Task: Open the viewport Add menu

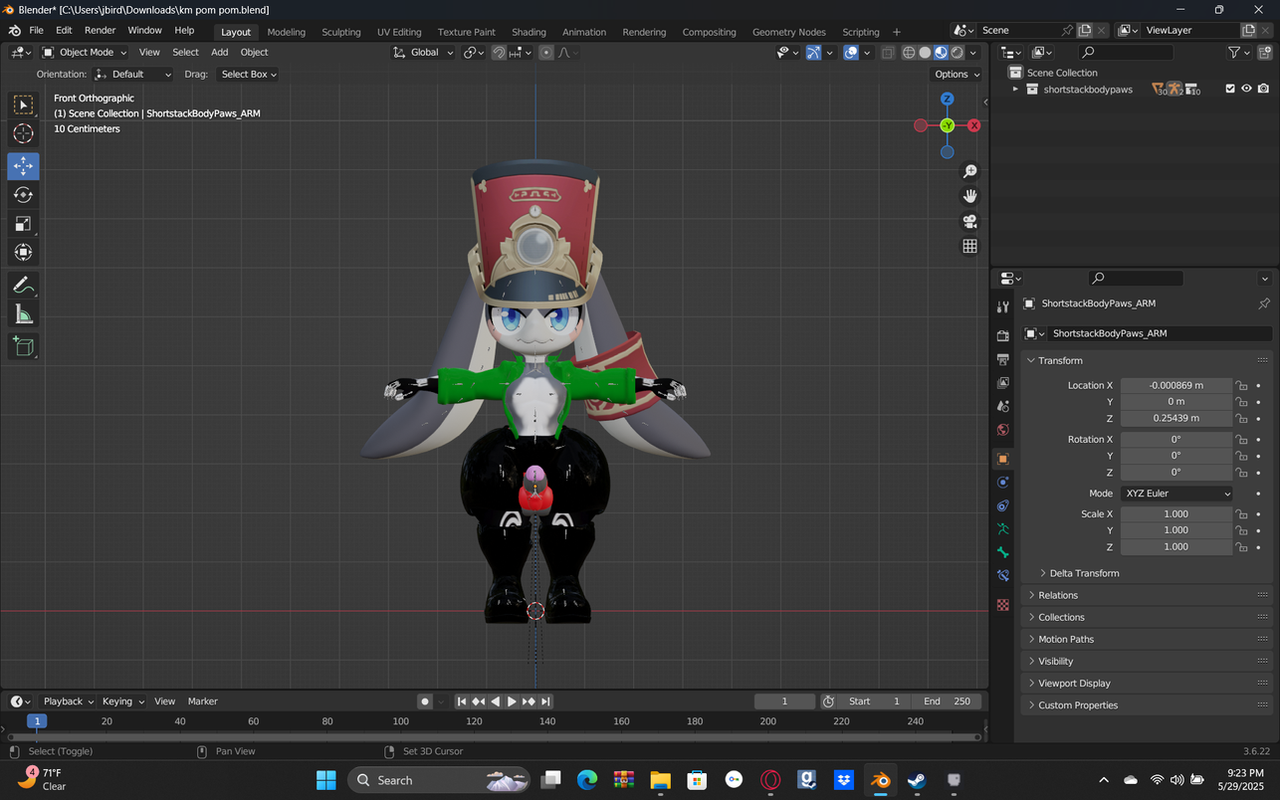Action: coord(219,52)
